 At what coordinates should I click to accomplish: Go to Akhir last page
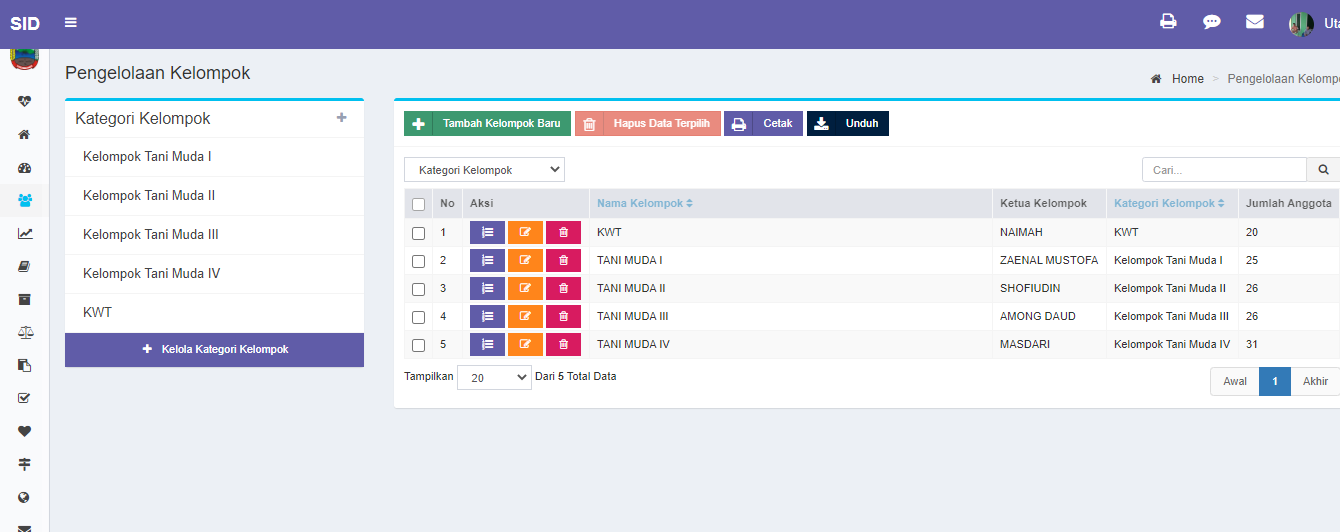pyautogui.click(x=1315, y=381)
